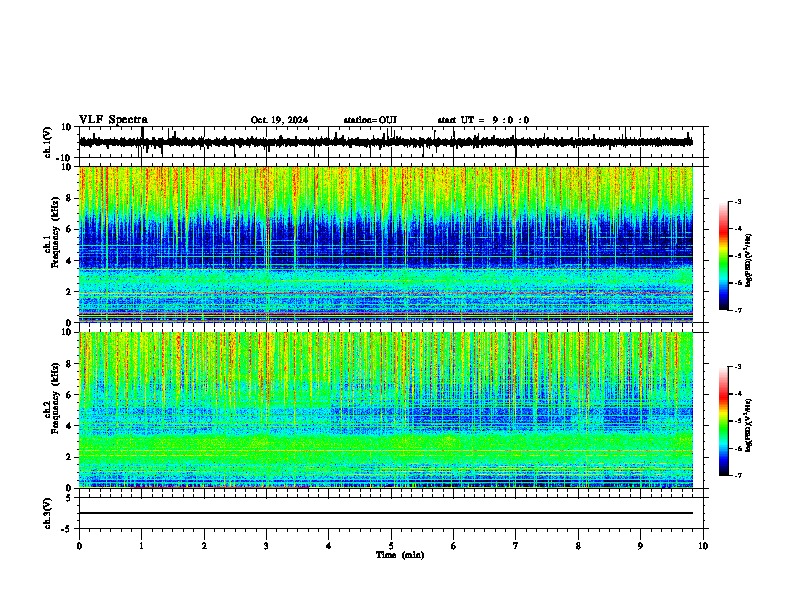Click the "ch.1(V)" waveform axis label

[x=48, y=142]
